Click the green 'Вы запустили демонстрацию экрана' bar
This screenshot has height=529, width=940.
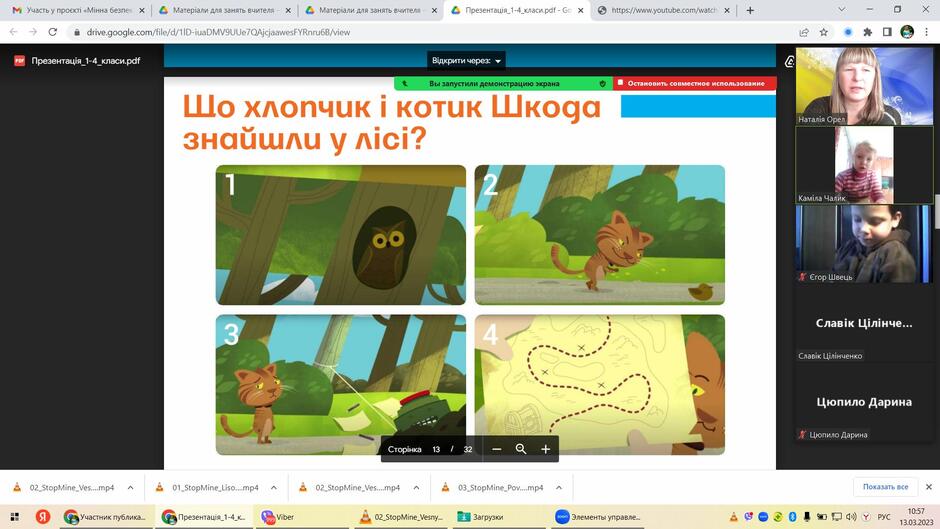(503, 83)
